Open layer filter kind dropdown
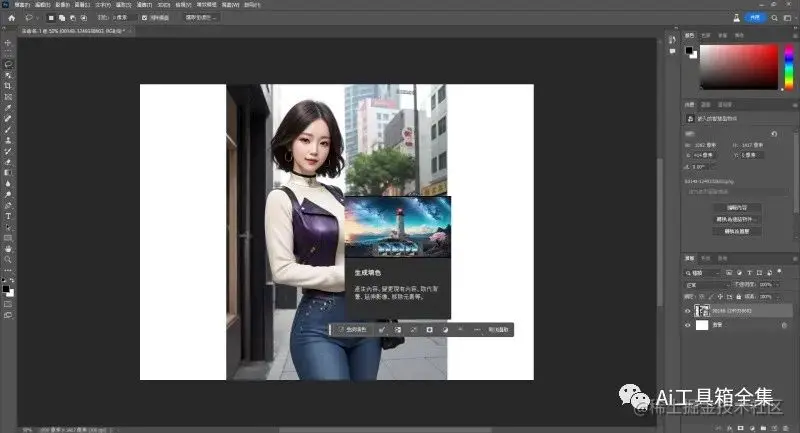 (x=703, y=273)
